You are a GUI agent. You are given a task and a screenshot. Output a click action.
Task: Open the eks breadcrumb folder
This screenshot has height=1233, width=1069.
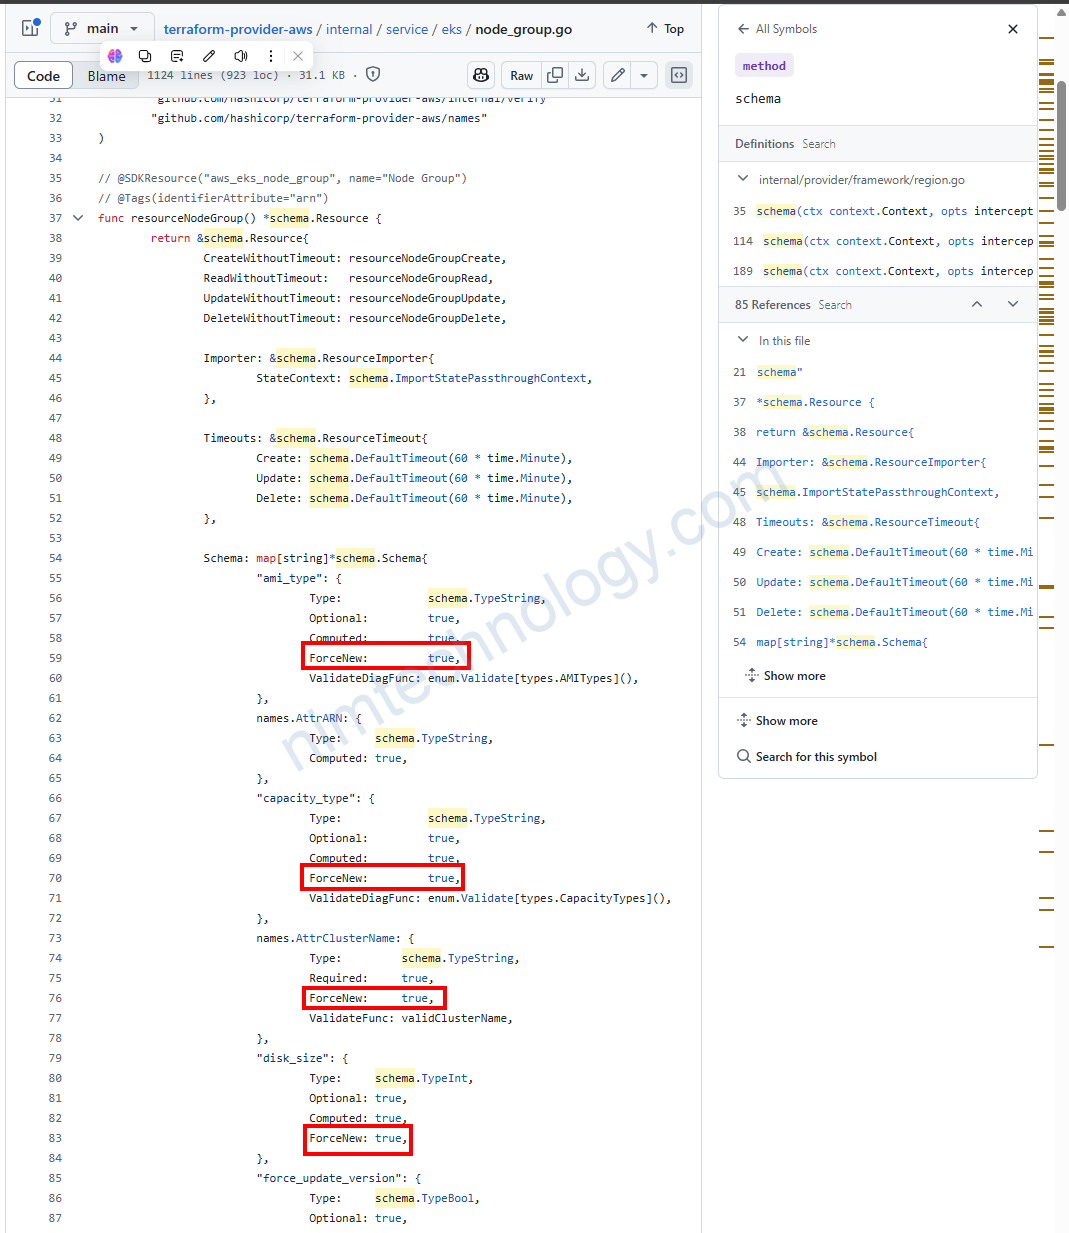pyautogui.click(x=452, y=29)
